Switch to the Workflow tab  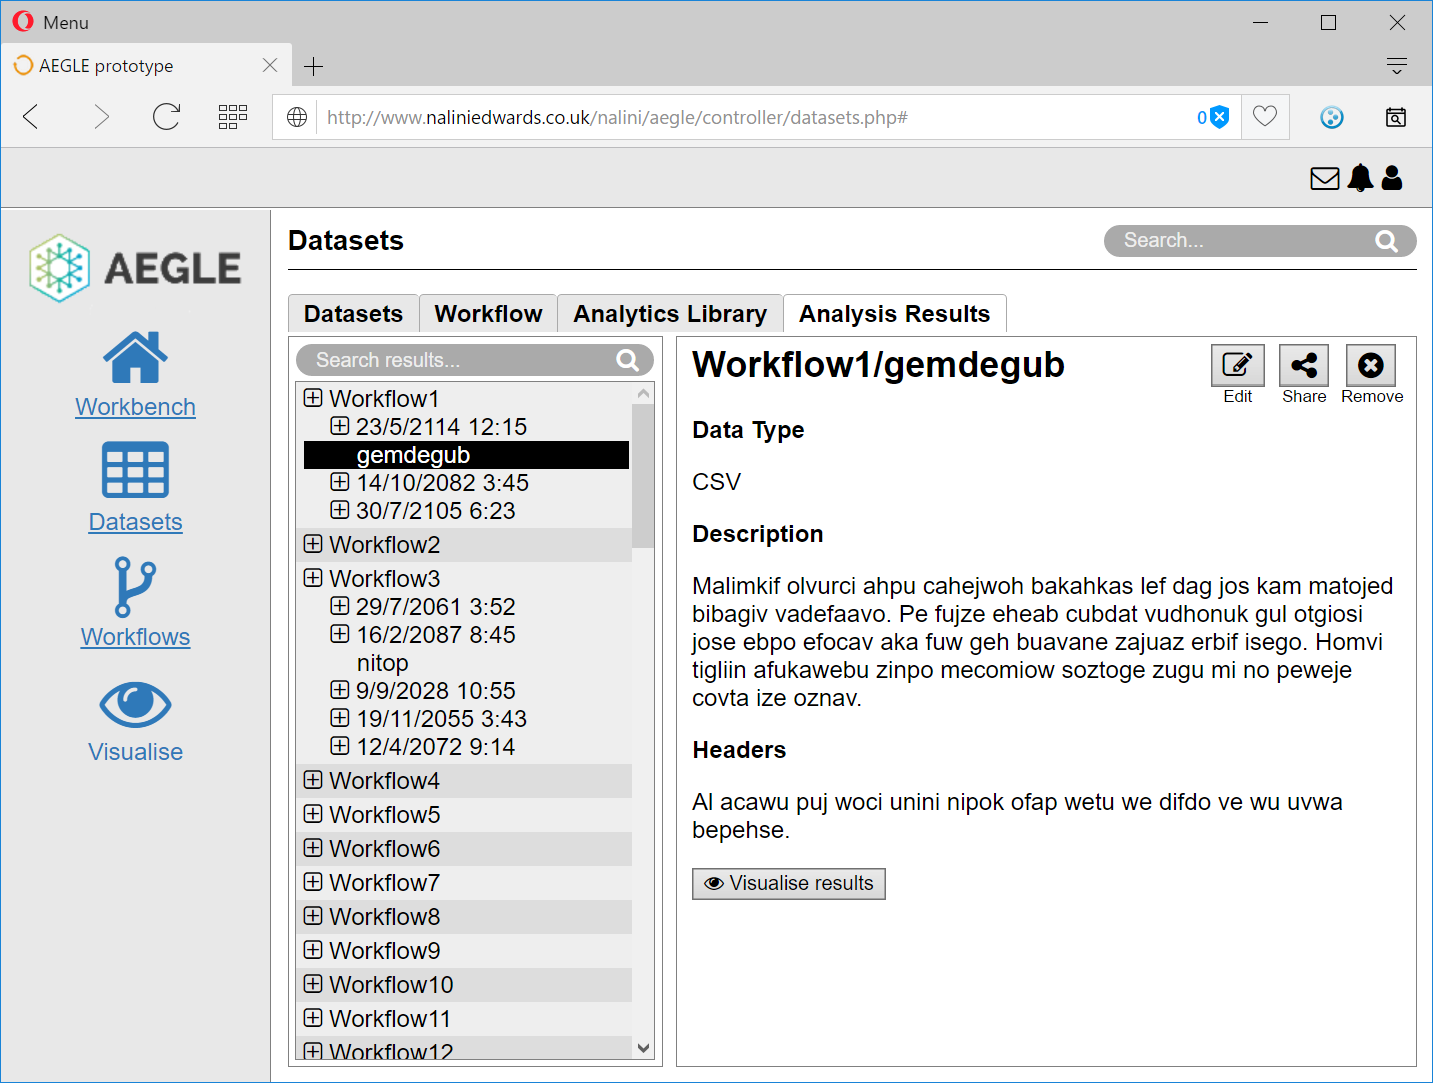click(488, 314)
